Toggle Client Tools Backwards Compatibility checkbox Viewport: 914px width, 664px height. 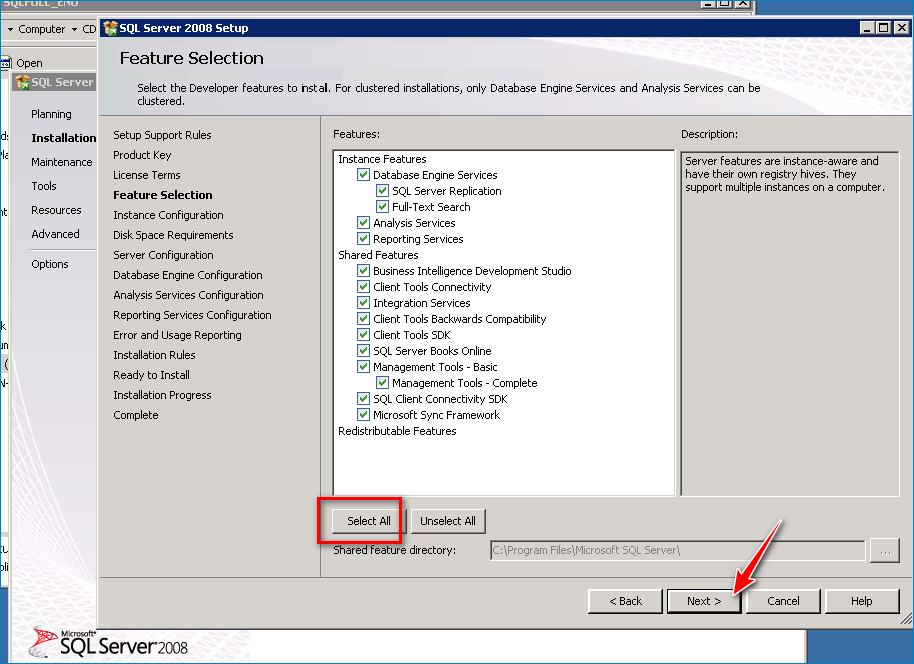coord(363,319)
